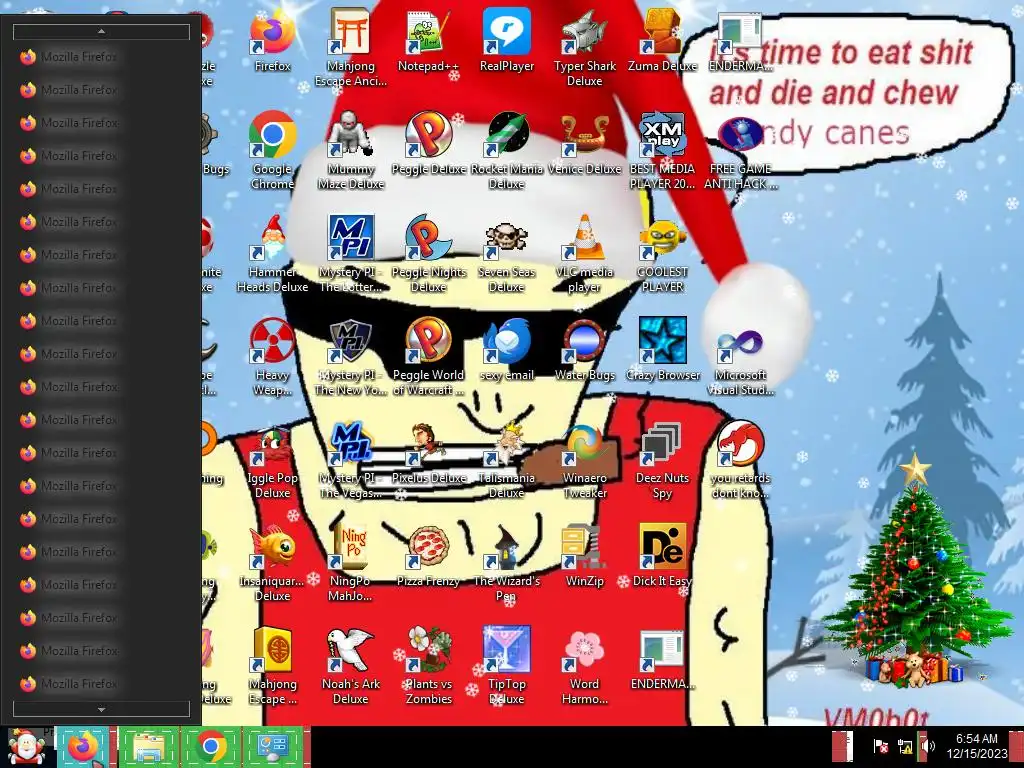The image size is (1024, 768).
Task: Open Control Panel taskbar button
Action: [272, 747]
